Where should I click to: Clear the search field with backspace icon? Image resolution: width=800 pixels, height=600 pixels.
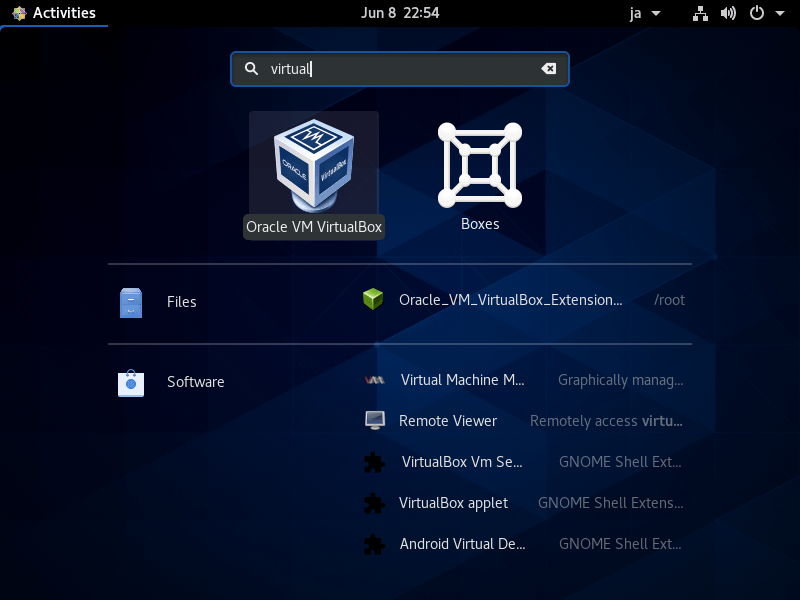548,68
